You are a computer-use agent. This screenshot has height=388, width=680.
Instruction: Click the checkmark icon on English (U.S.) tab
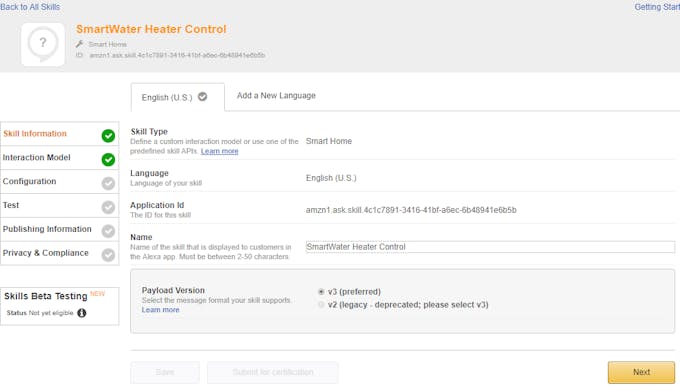(203, 97)
